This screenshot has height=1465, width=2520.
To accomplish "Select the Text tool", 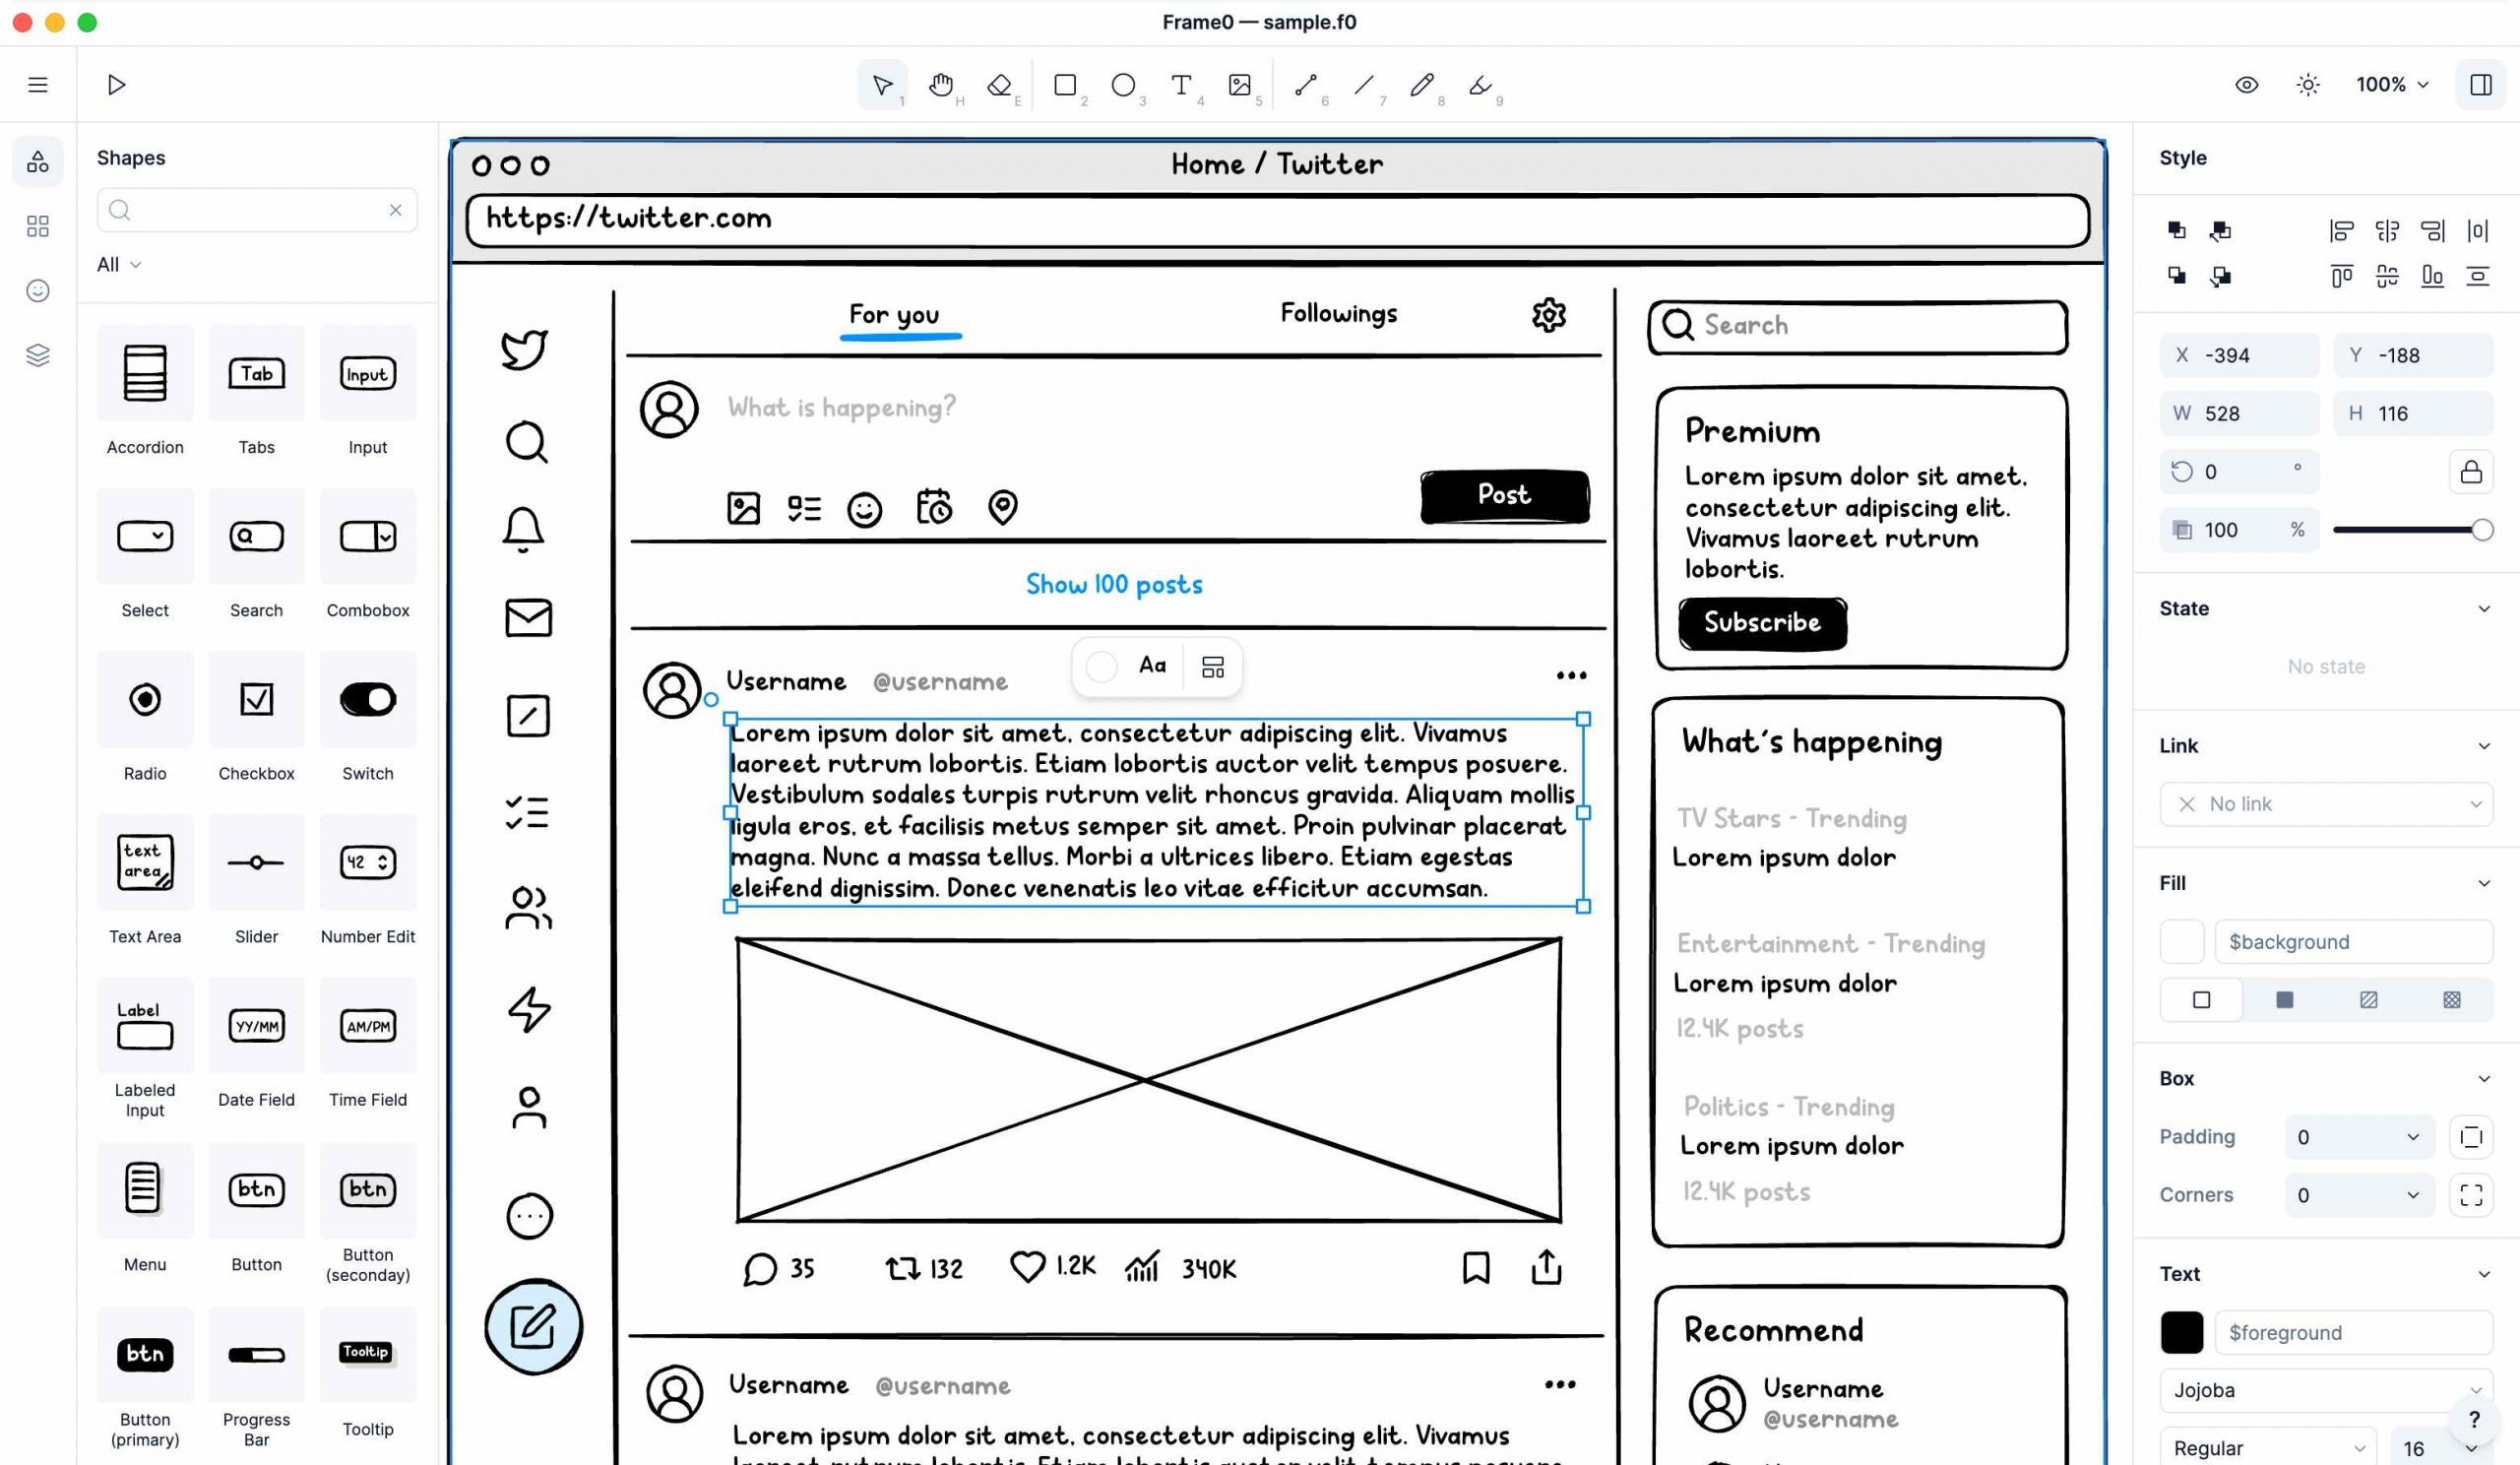I will point(1181,84).
